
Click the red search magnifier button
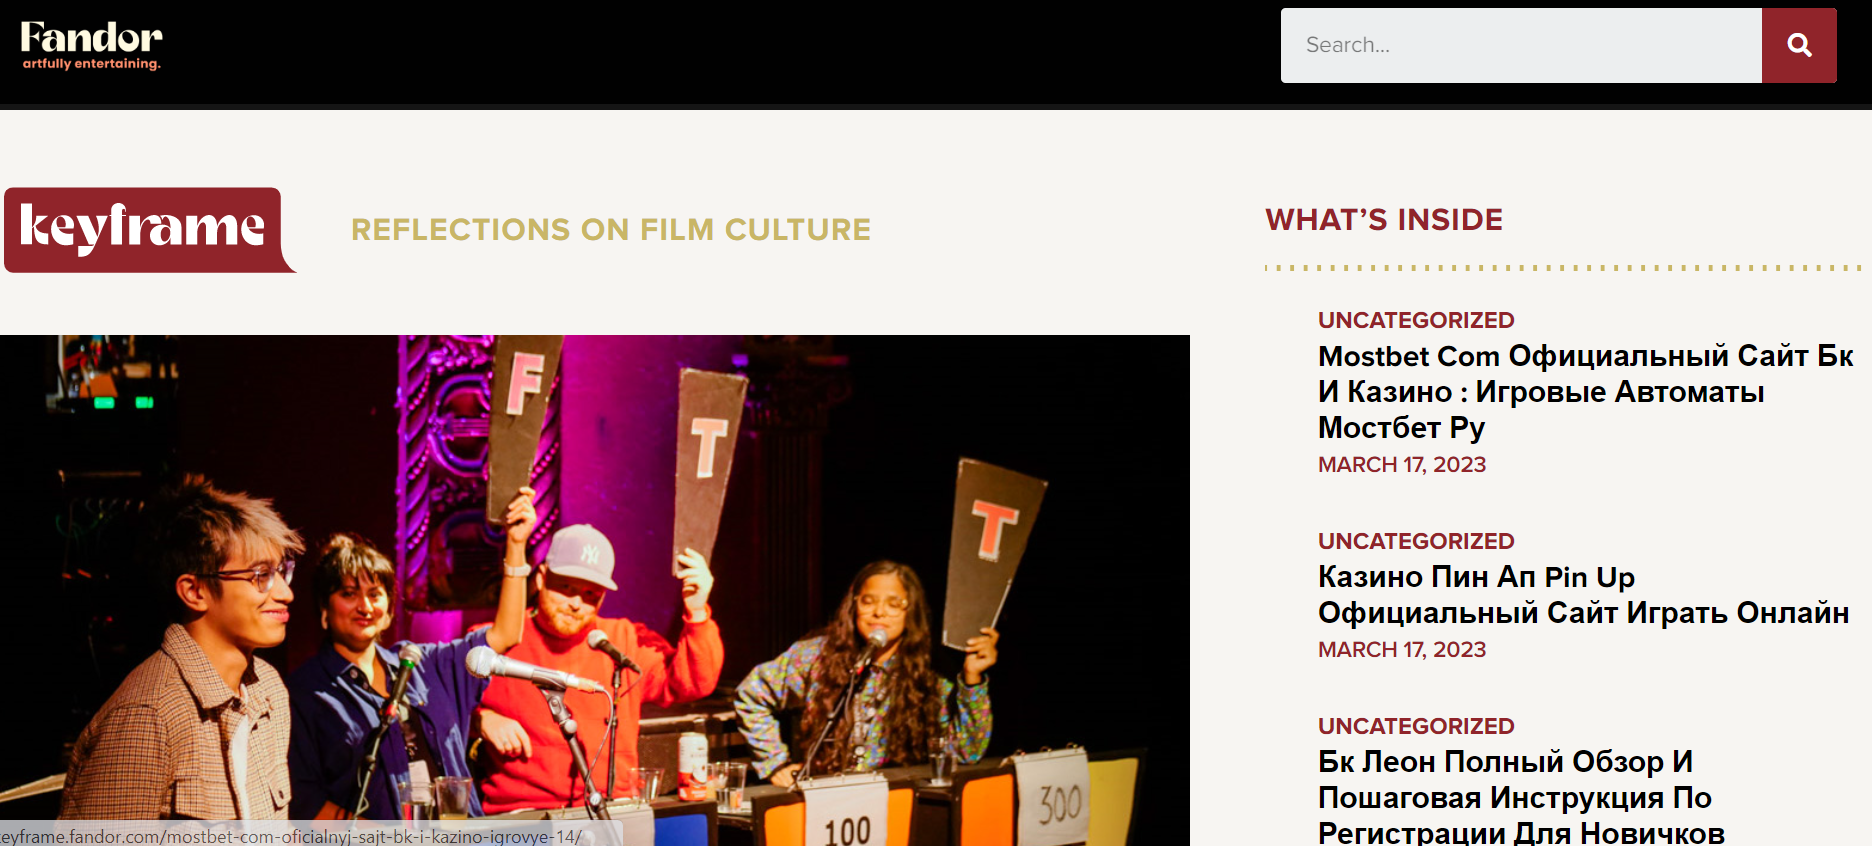click(1799, 45)
